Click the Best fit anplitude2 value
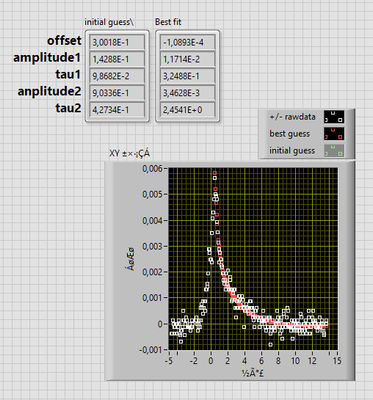 [188, 93]
